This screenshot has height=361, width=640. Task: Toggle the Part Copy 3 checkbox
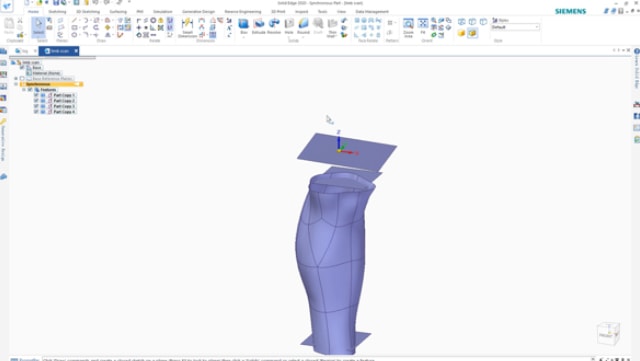pyautogui.click(x=36, y=106)
